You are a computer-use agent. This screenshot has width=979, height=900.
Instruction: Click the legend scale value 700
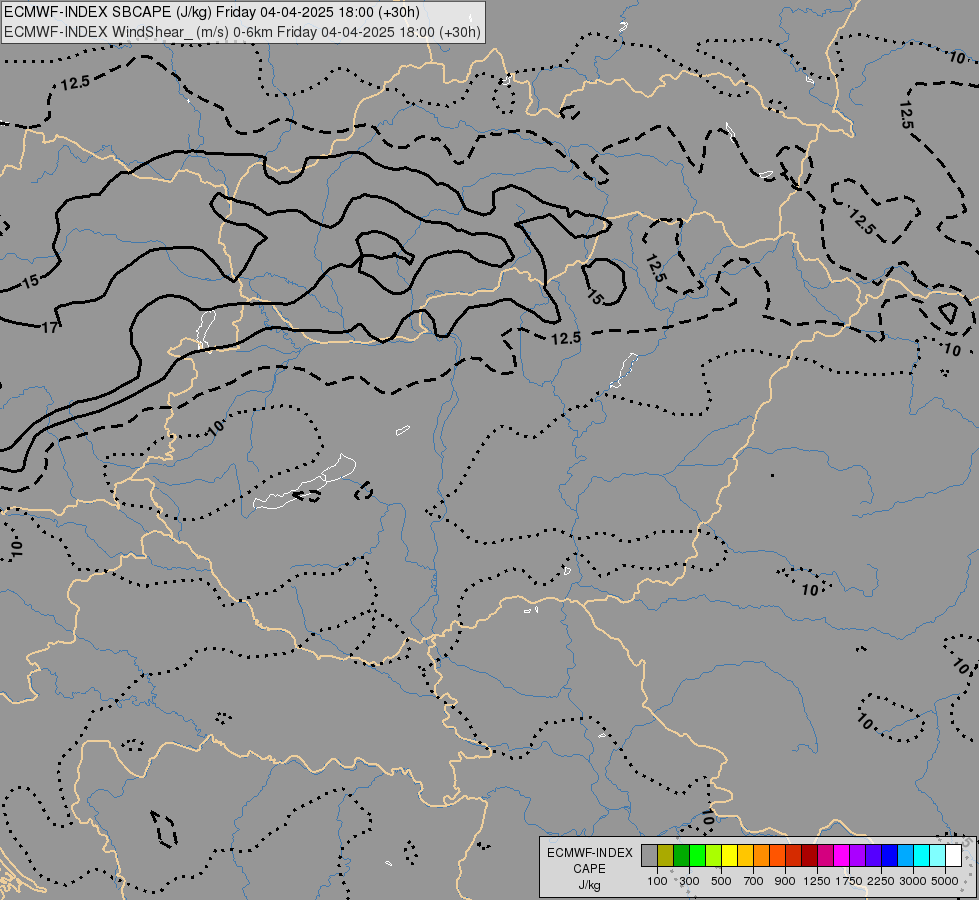[x=754, y=881]
